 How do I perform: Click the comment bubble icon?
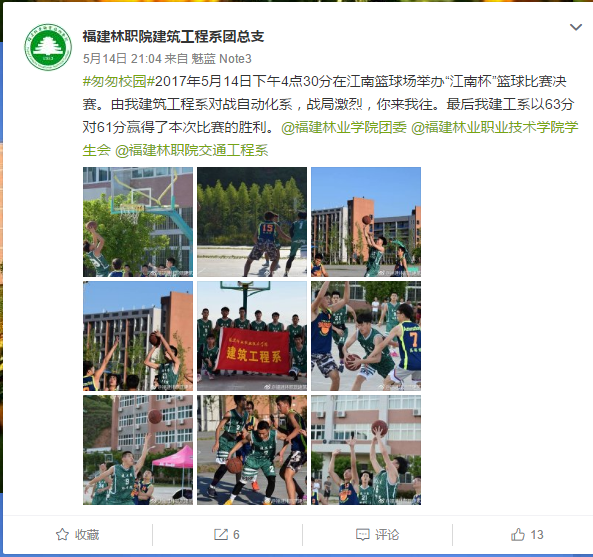click(362, 535)
